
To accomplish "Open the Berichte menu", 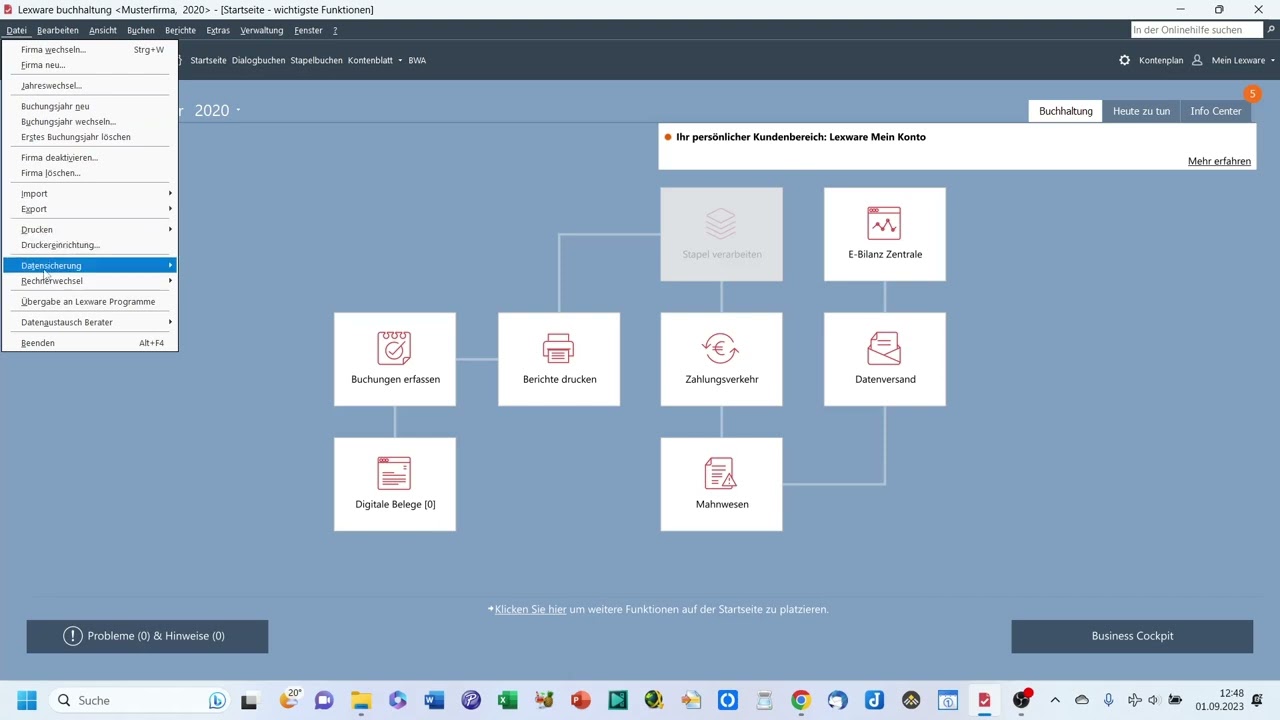I will click(x=180, y=30).
